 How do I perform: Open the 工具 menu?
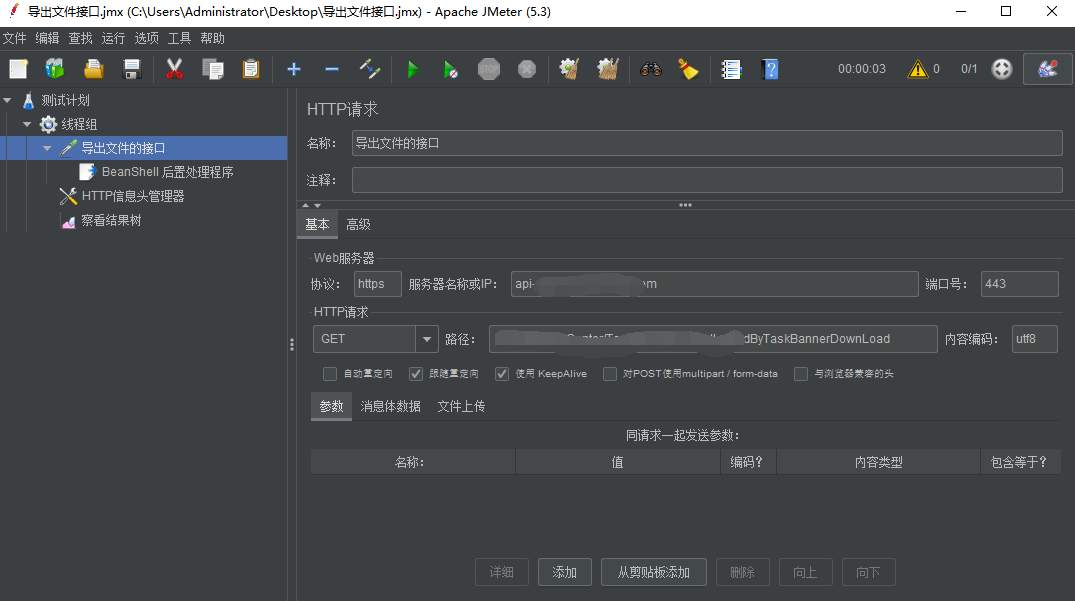[x=179, y=38]
